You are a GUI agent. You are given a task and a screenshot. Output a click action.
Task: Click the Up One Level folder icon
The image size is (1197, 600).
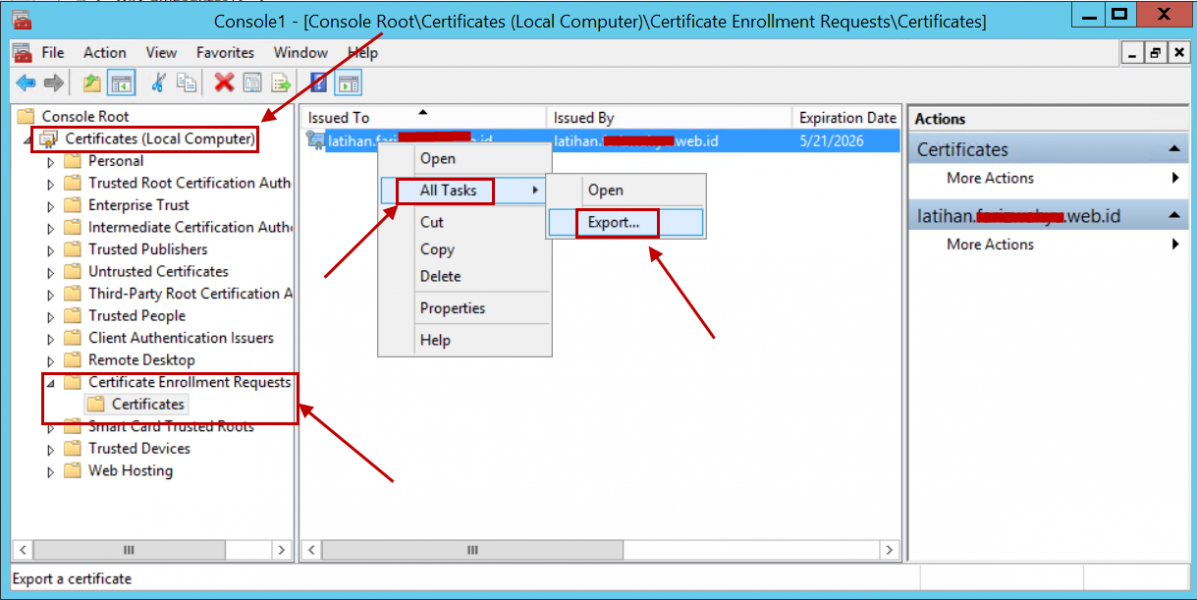(x=92, y=83)
